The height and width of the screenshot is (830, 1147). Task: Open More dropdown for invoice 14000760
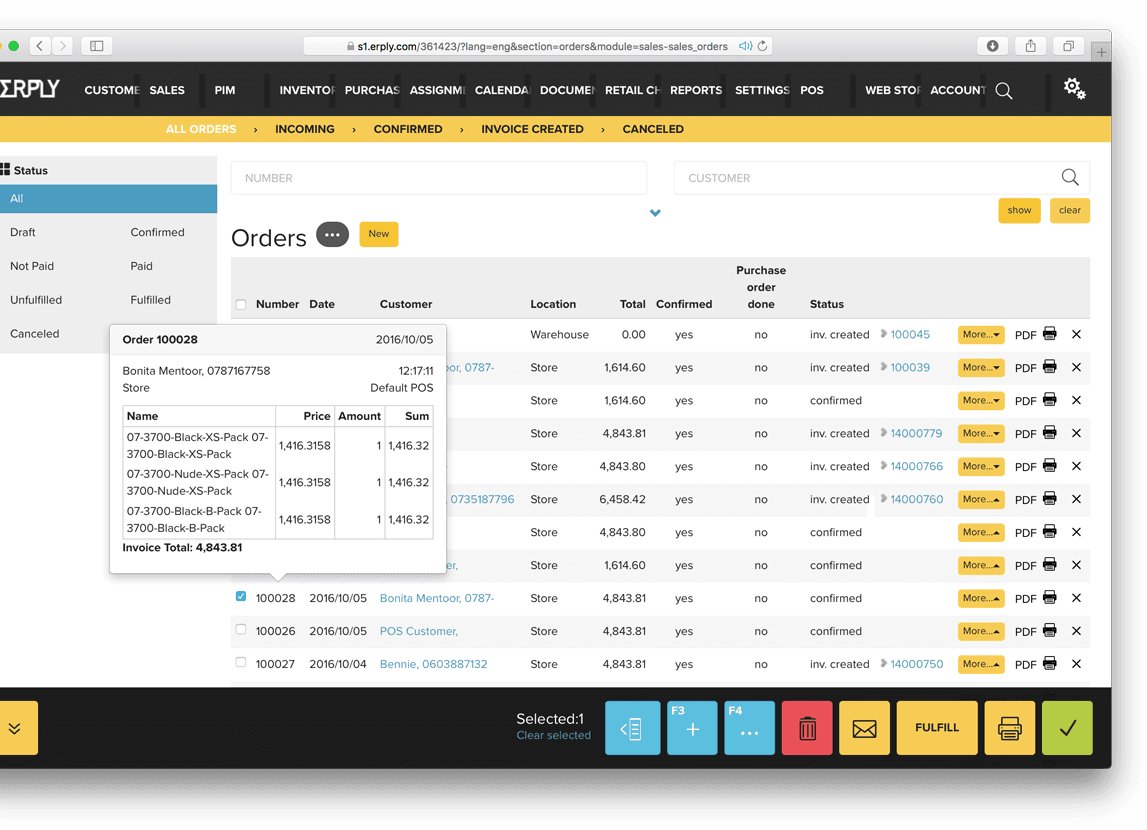[x=981, y=499]
